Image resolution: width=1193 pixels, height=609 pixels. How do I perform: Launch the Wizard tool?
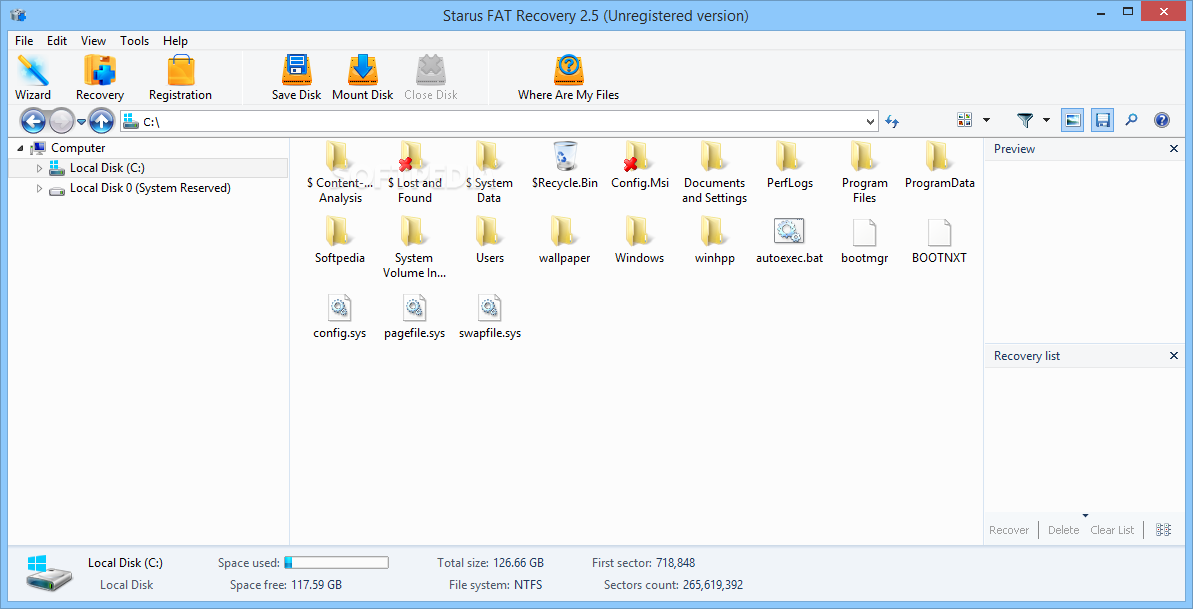coord(33,78)
